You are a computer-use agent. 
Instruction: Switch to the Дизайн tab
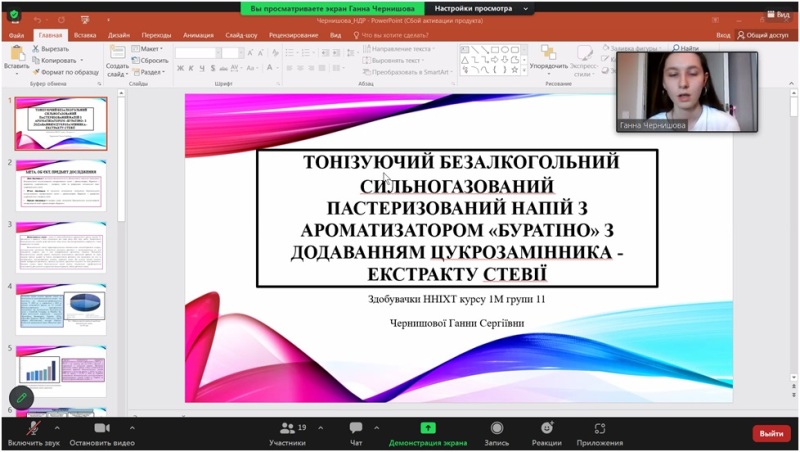pos(118,35)
